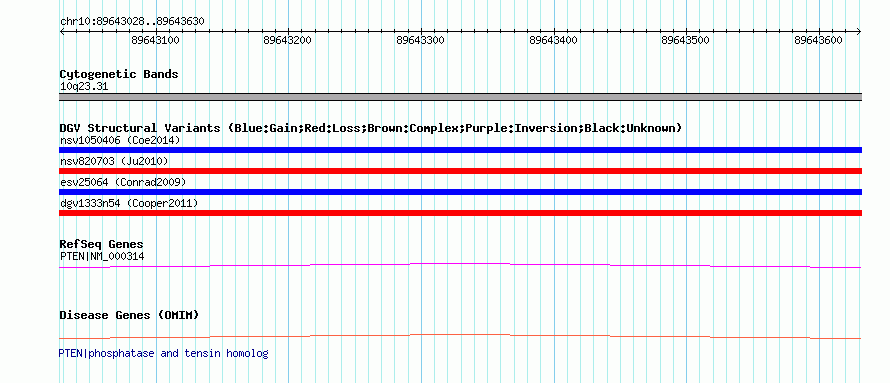Image resolution: width=890 pixels, height=383 pixels.
Task: Select the blue gain bar for esv25064
Action: (460, 192)
